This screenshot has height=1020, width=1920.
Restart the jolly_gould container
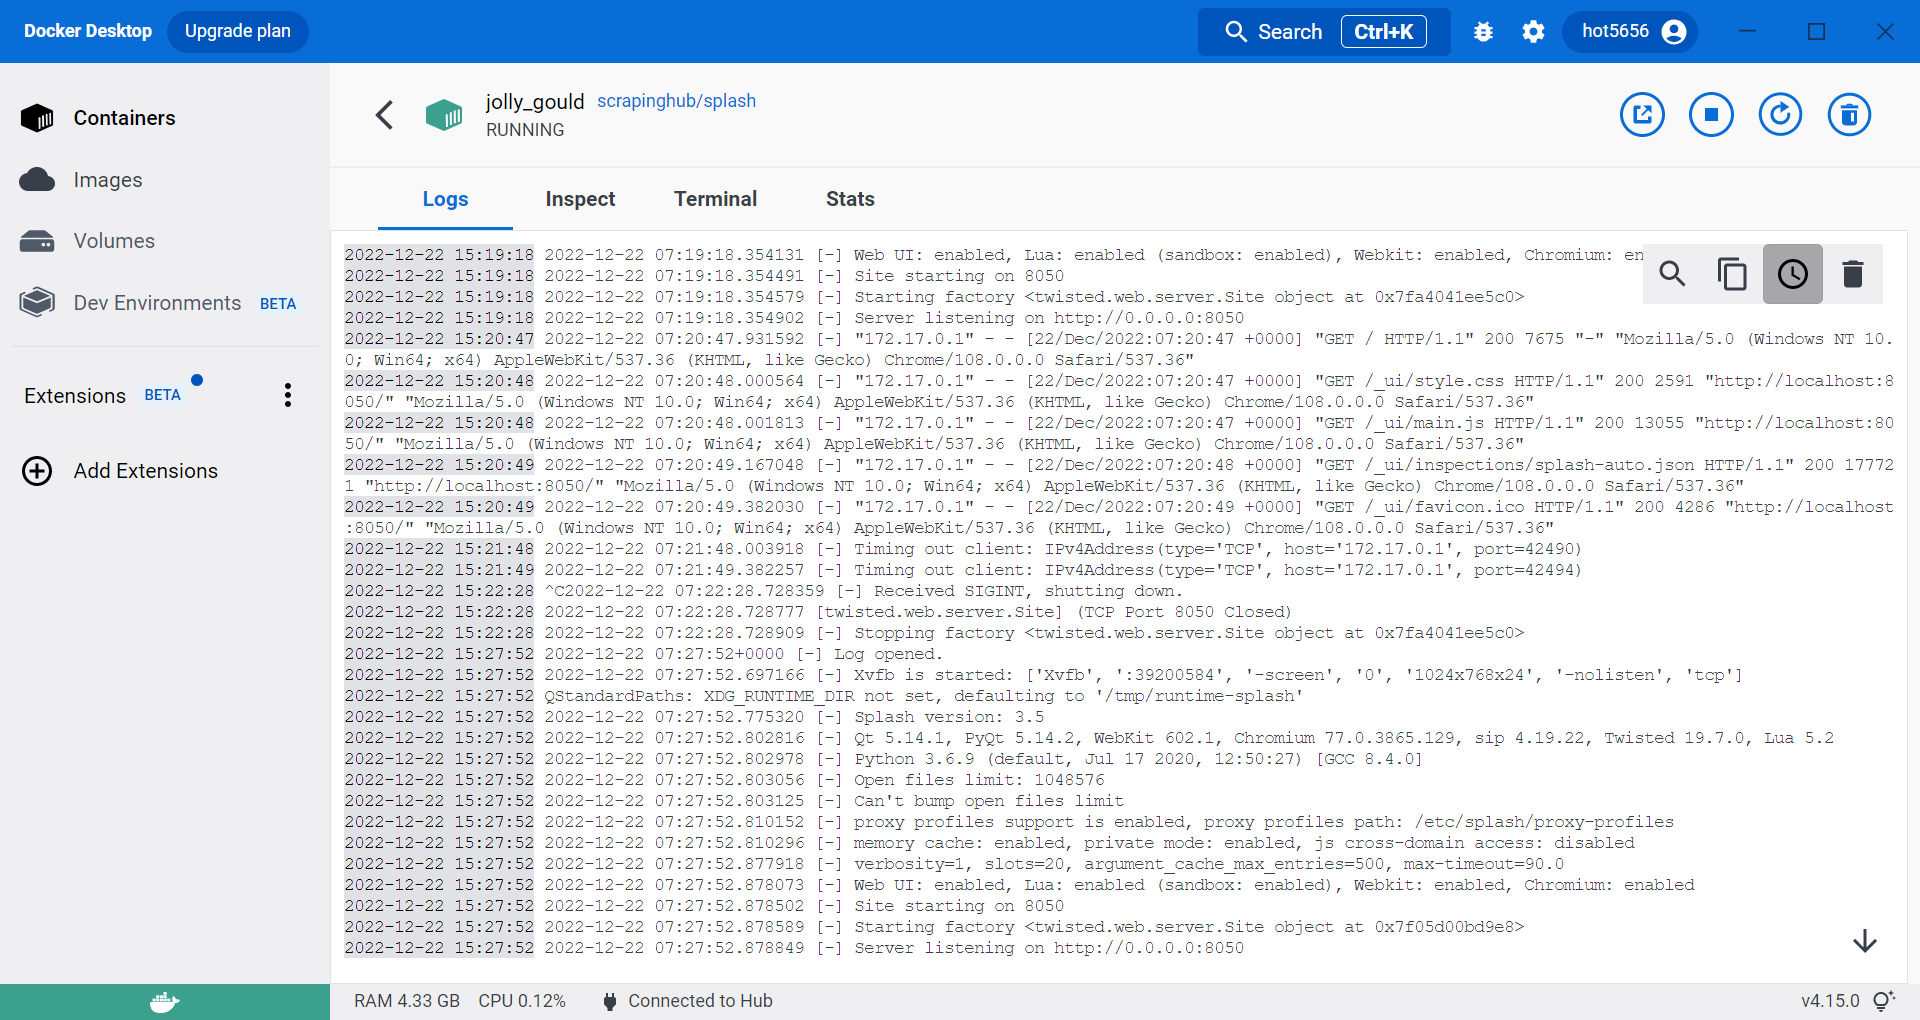[1780, 115]
